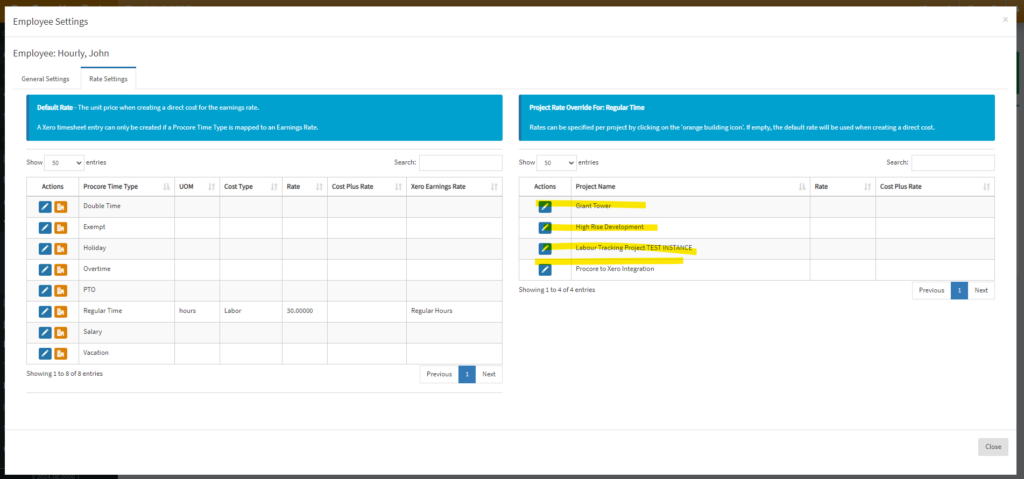Sort project table by Project Name
This screenshot has height=479, width=1024.
click(x=690, y=186)
